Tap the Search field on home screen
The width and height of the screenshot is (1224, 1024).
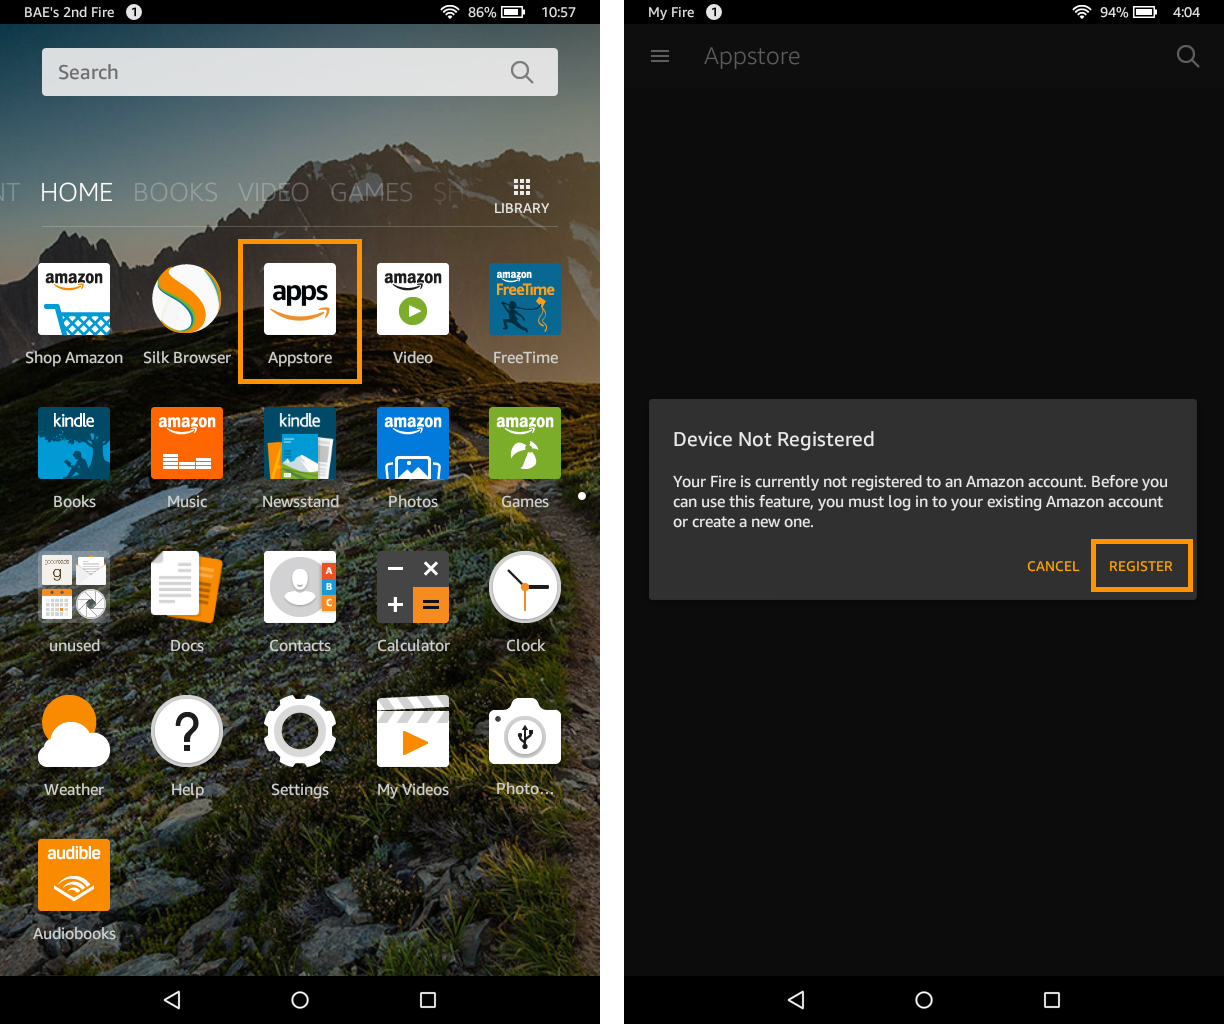[300, 72]
